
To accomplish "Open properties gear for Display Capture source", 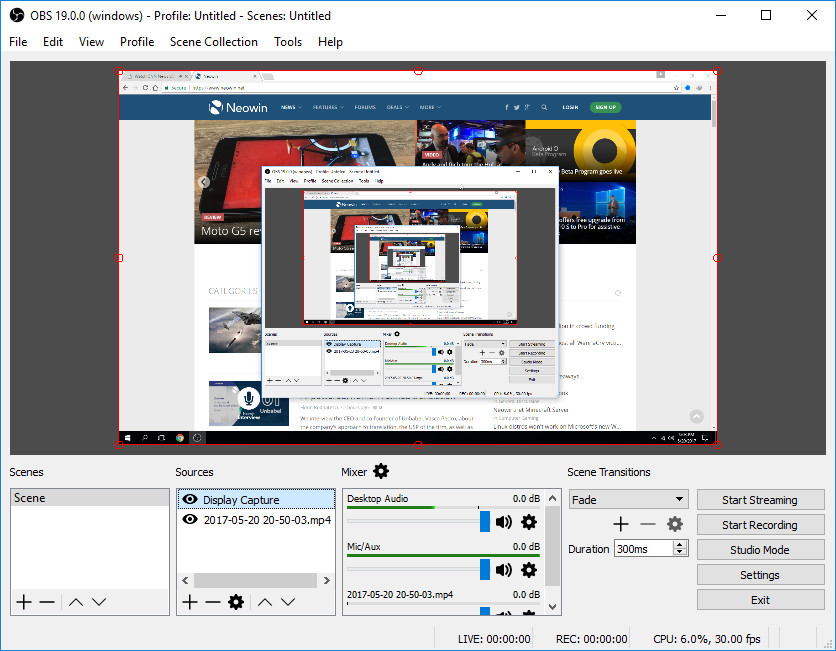I will pos(235,601).
